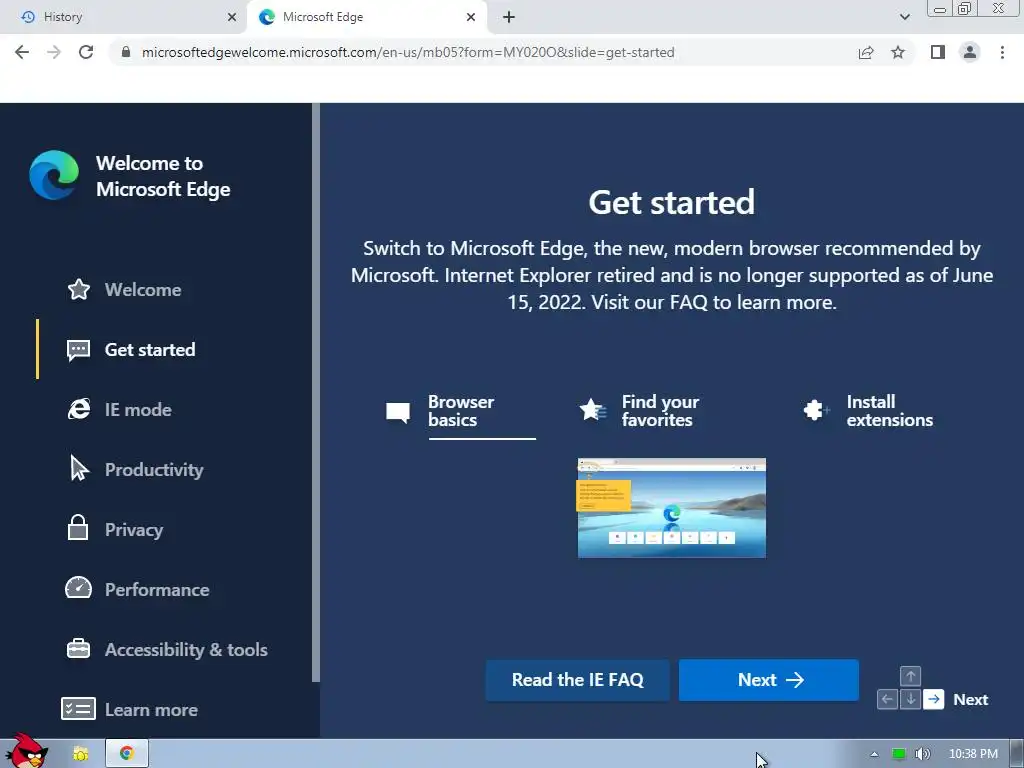Open the Privacy section
Viewport: 1024px width, 768px height.
(x=134, y=530)
